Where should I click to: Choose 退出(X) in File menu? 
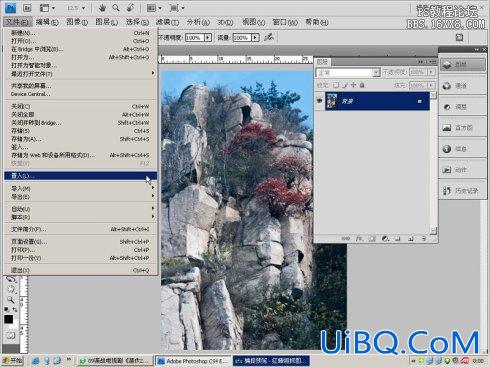pyautogui.click(x=79, y=270)
